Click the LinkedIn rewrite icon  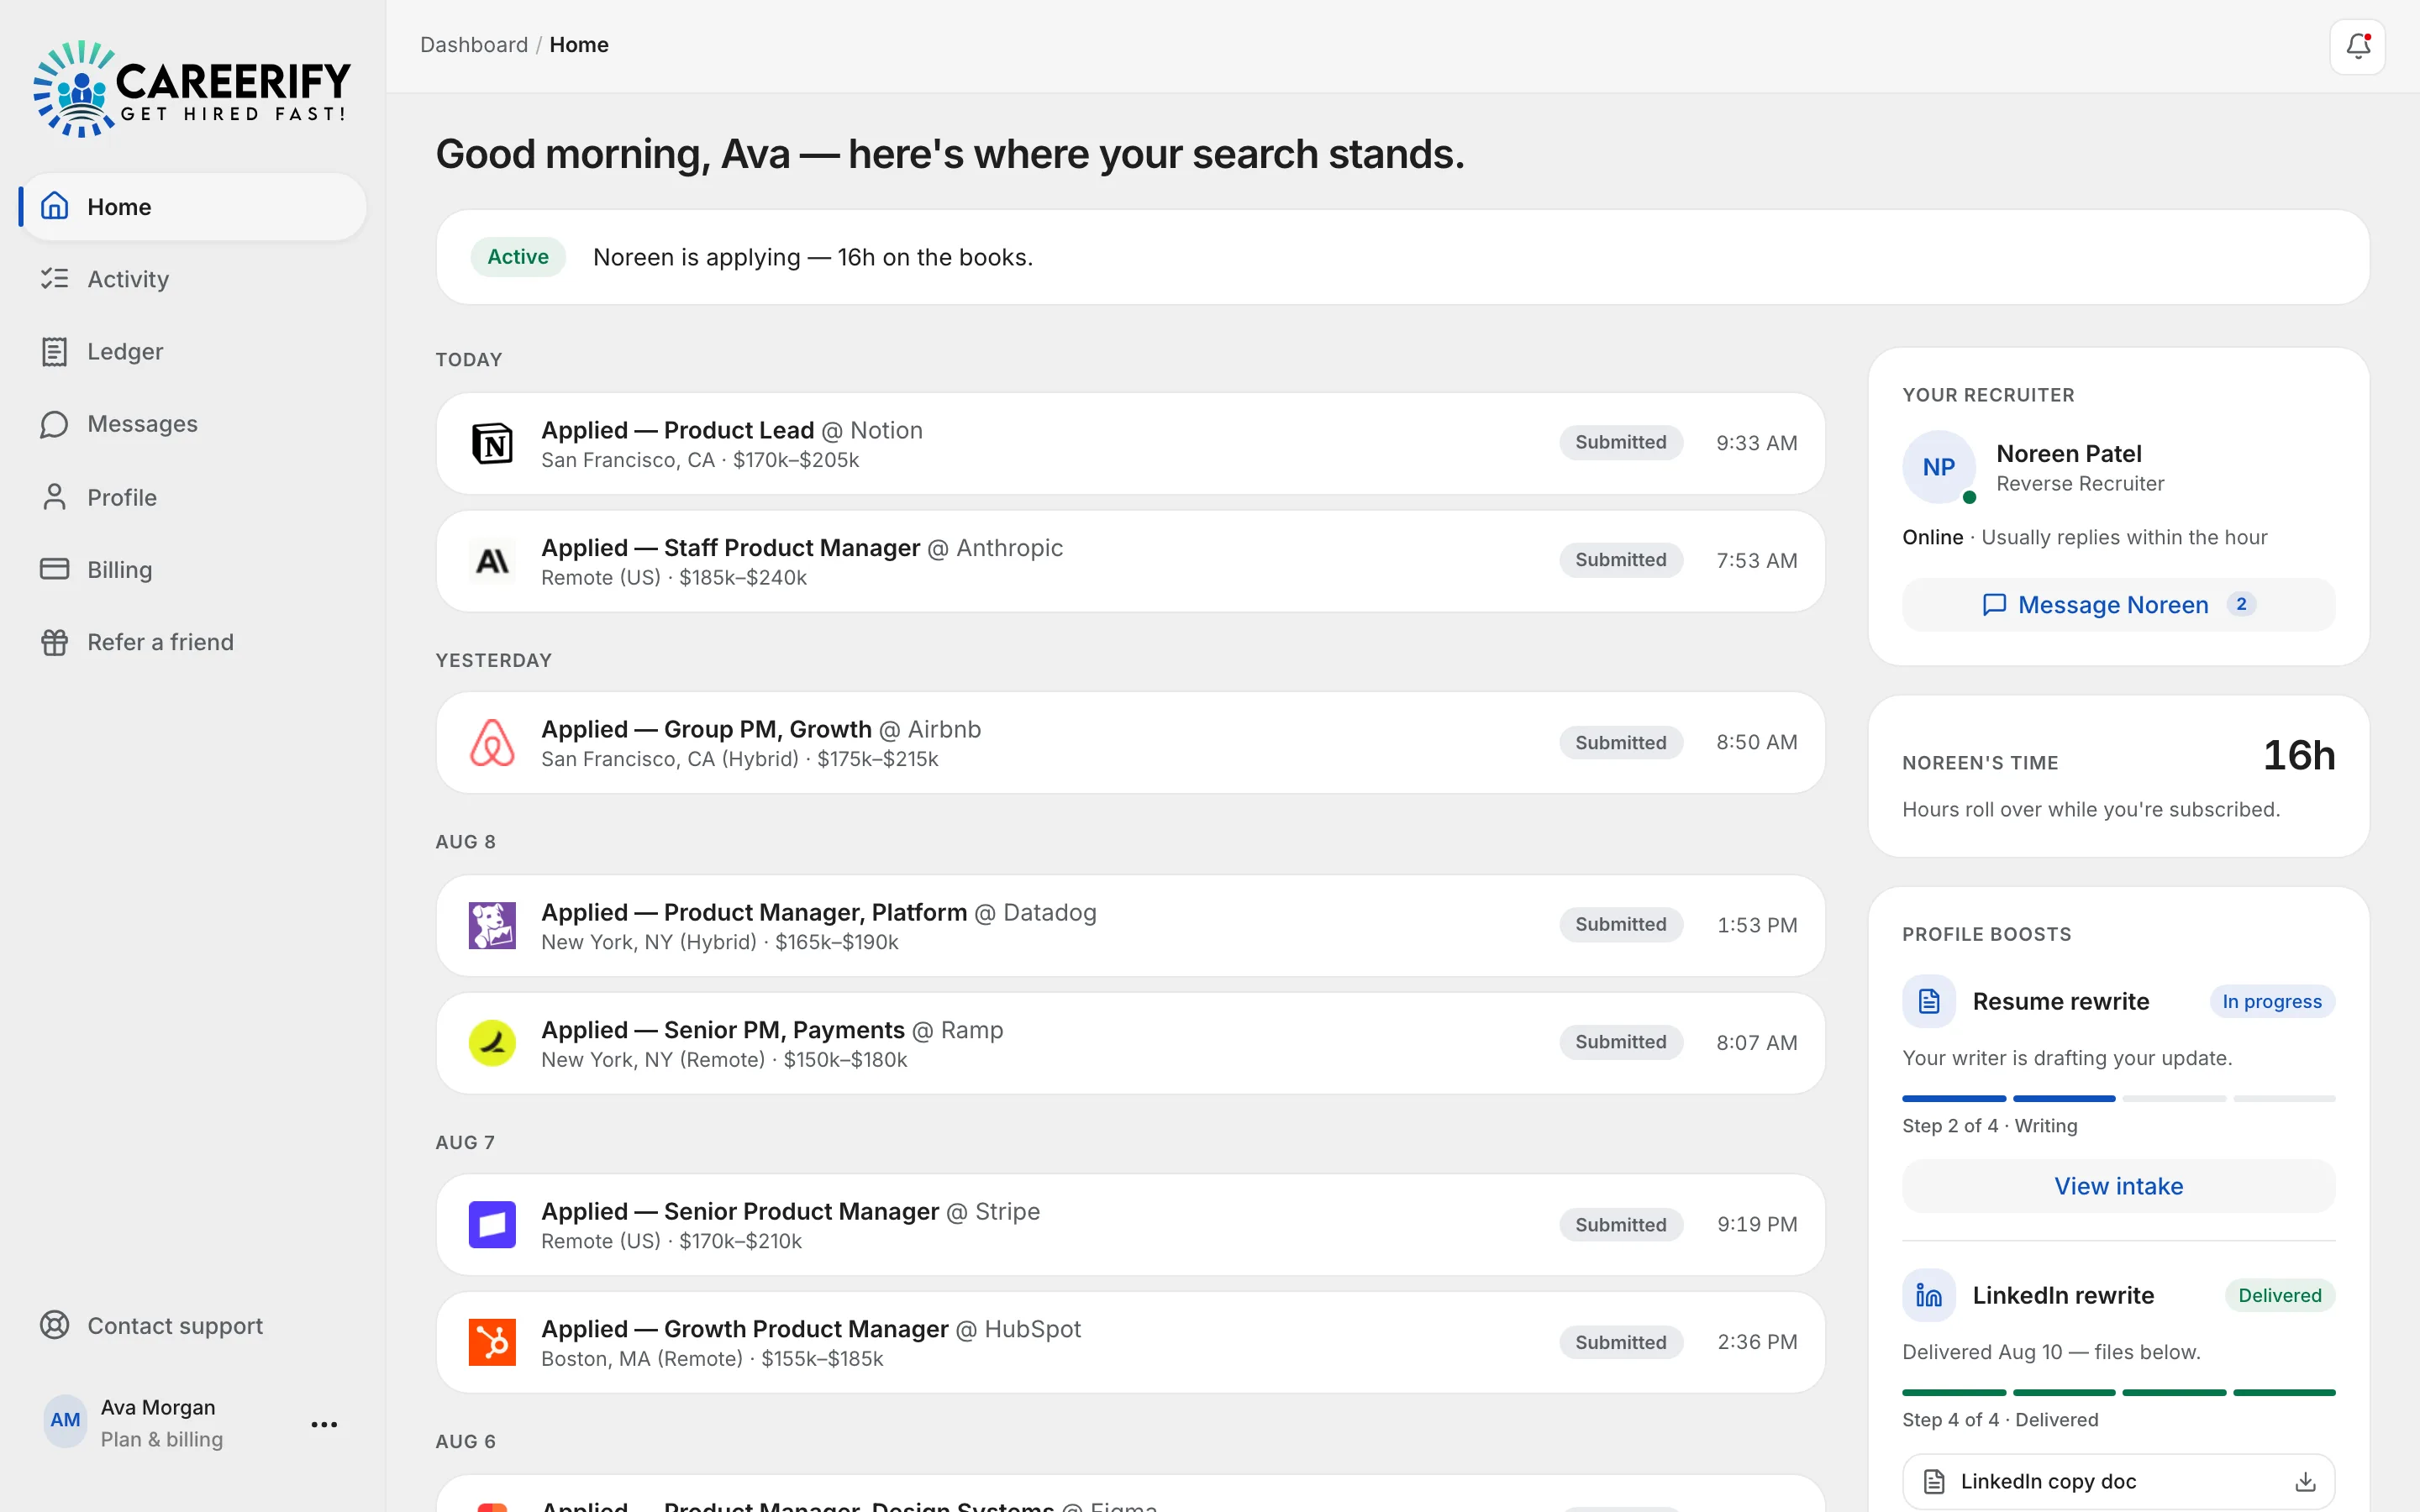(1929, 1295)
